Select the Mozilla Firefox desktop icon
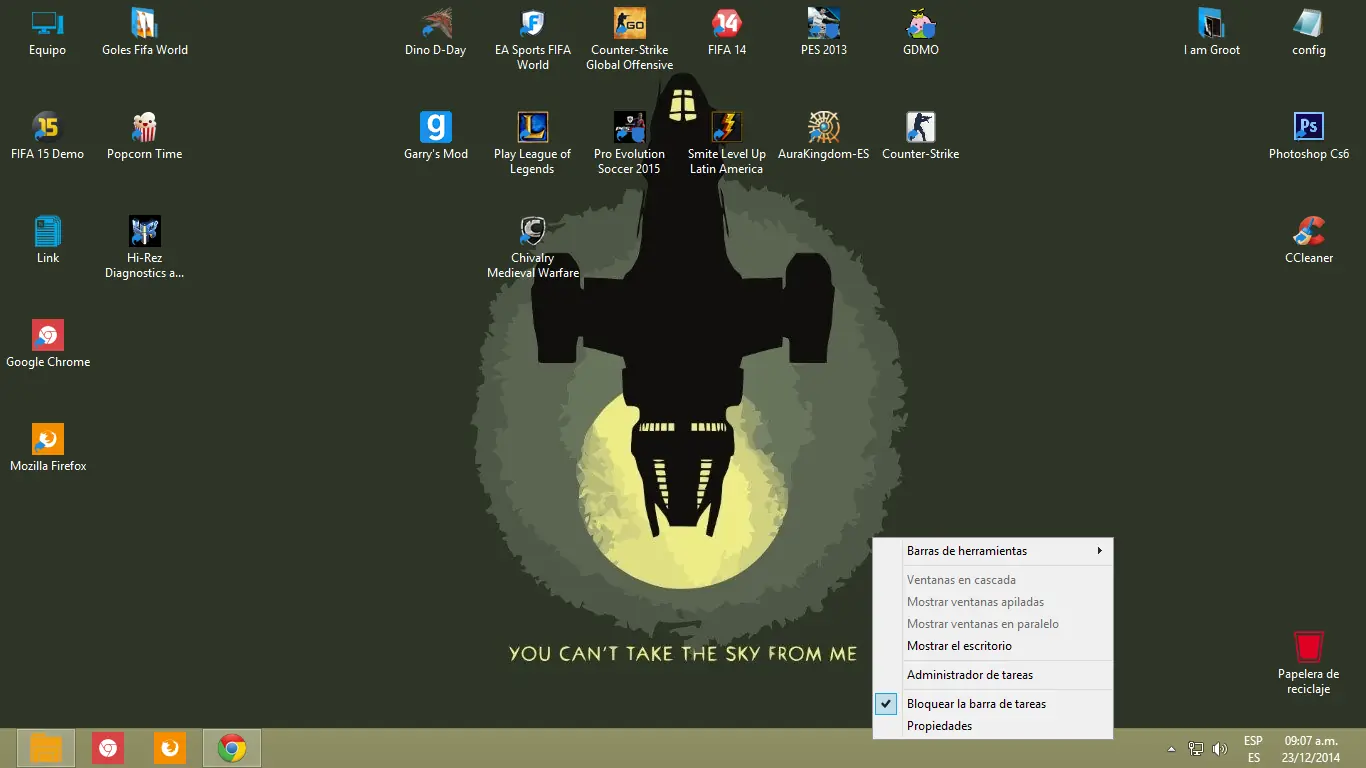1366x768 pixels. pyautogui.click(x=48, y=449)
